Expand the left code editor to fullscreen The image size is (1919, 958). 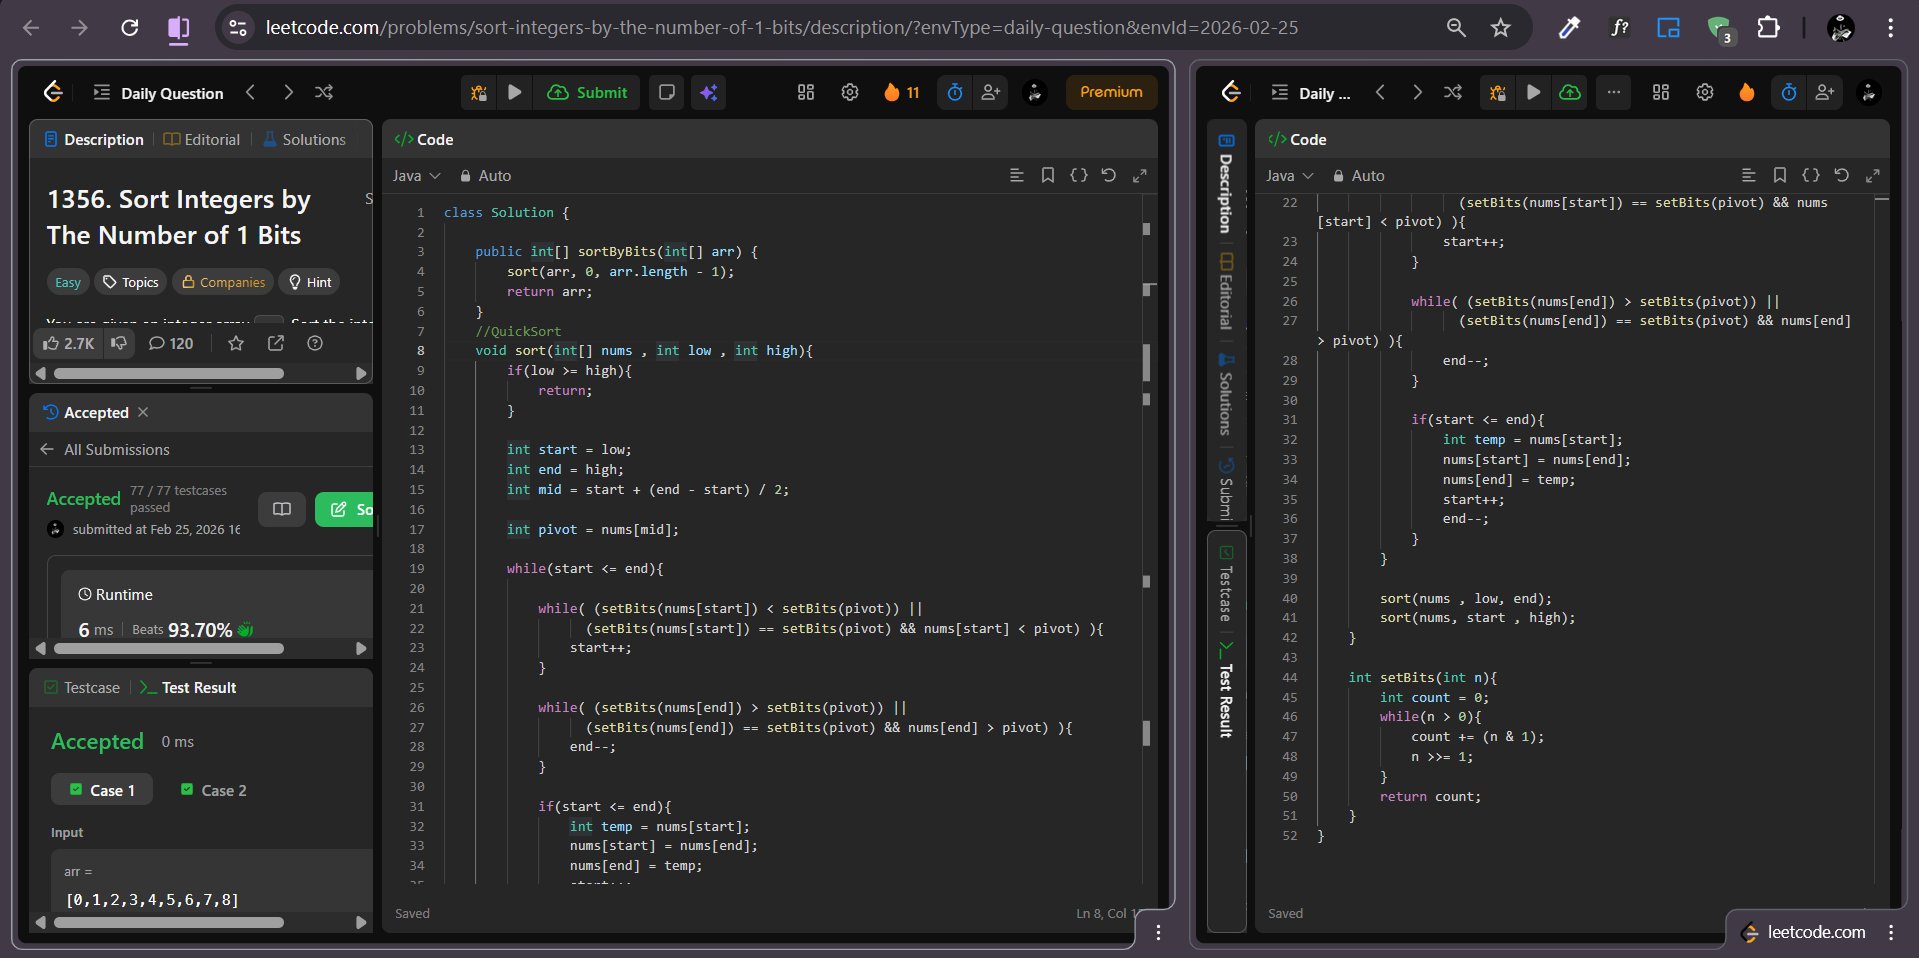pyautogui.click(x=1139, y=176)
